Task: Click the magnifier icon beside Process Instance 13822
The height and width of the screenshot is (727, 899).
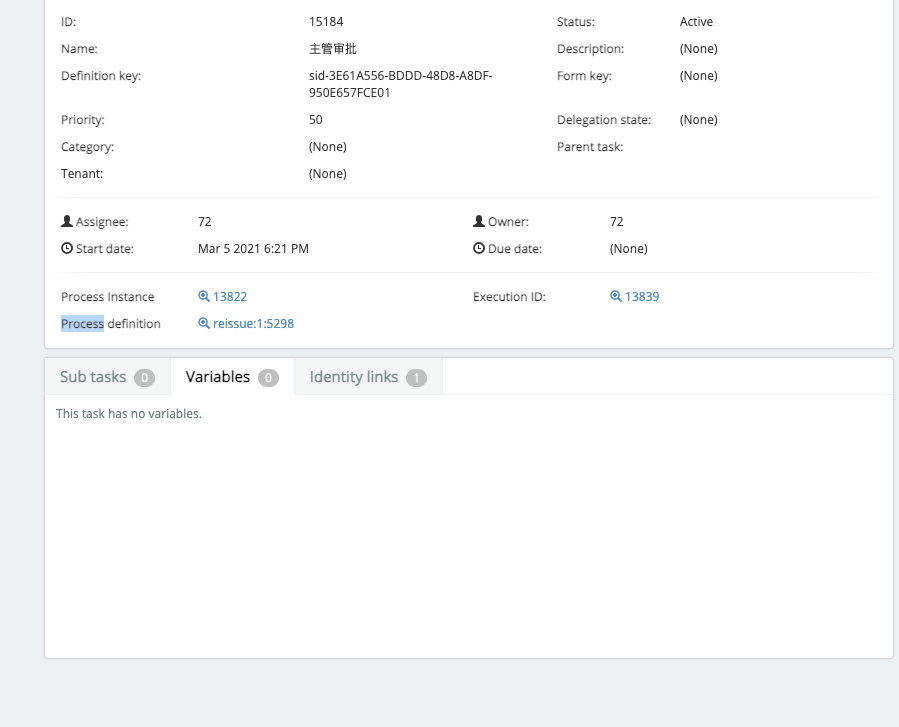Action: (x=203, y=296)
